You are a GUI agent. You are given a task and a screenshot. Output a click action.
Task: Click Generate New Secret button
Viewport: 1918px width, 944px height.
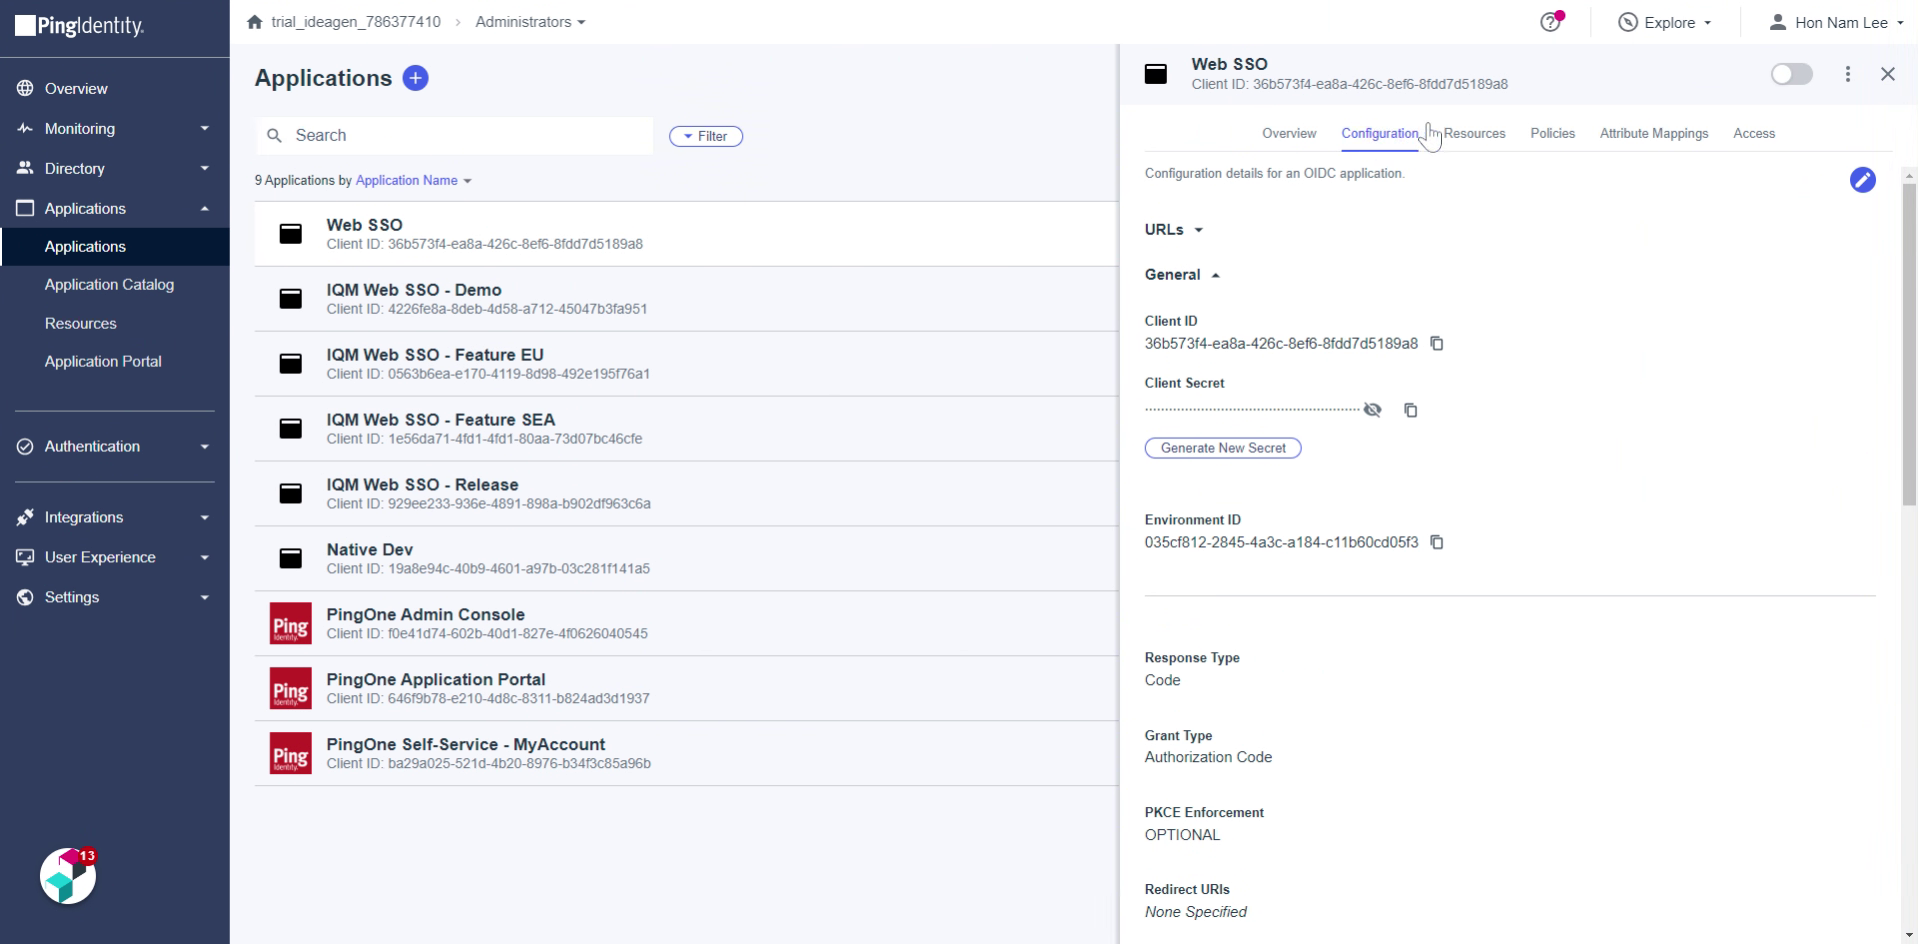(x=1223, y=448)
